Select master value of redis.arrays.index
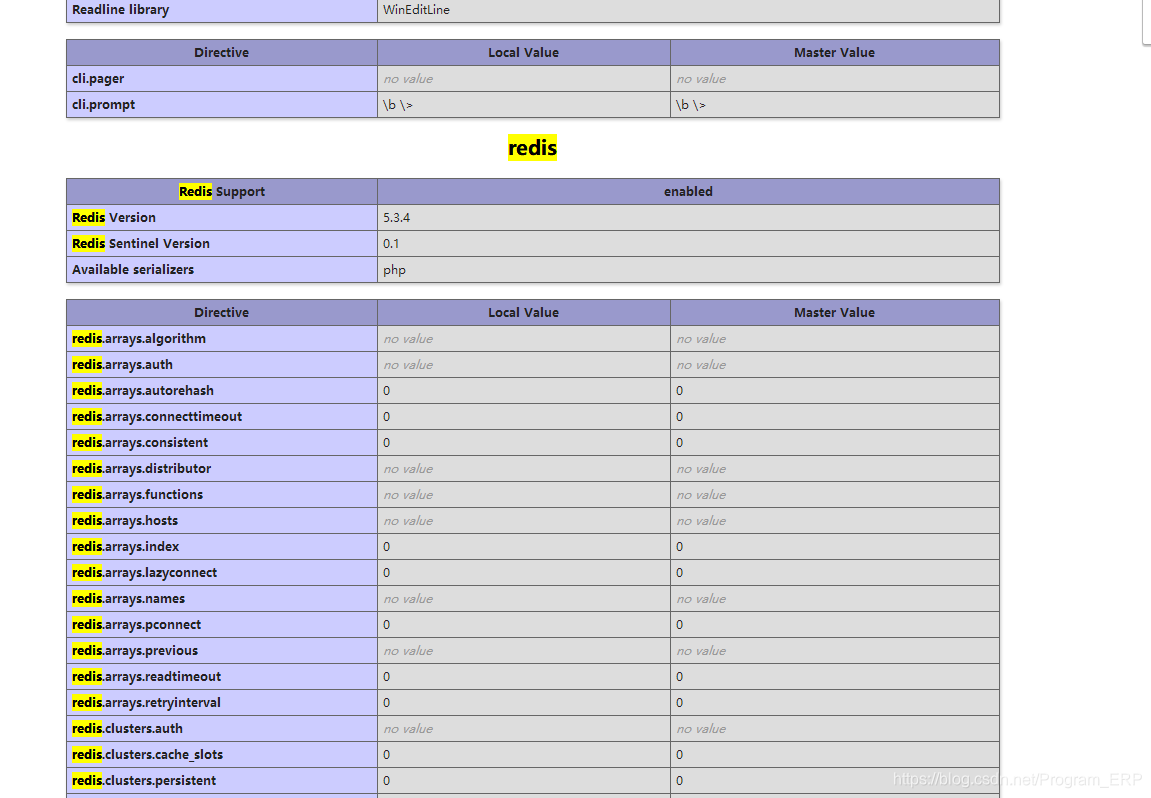 tap(680, 546)
